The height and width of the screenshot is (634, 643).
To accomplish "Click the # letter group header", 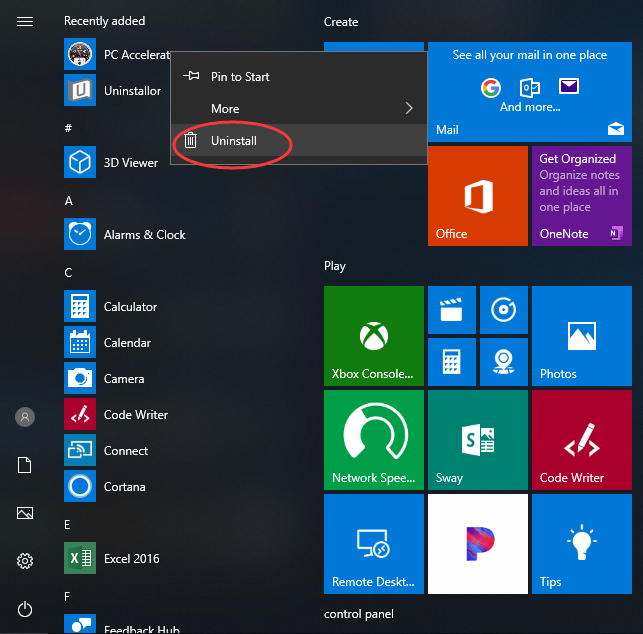I will [68, 128].
